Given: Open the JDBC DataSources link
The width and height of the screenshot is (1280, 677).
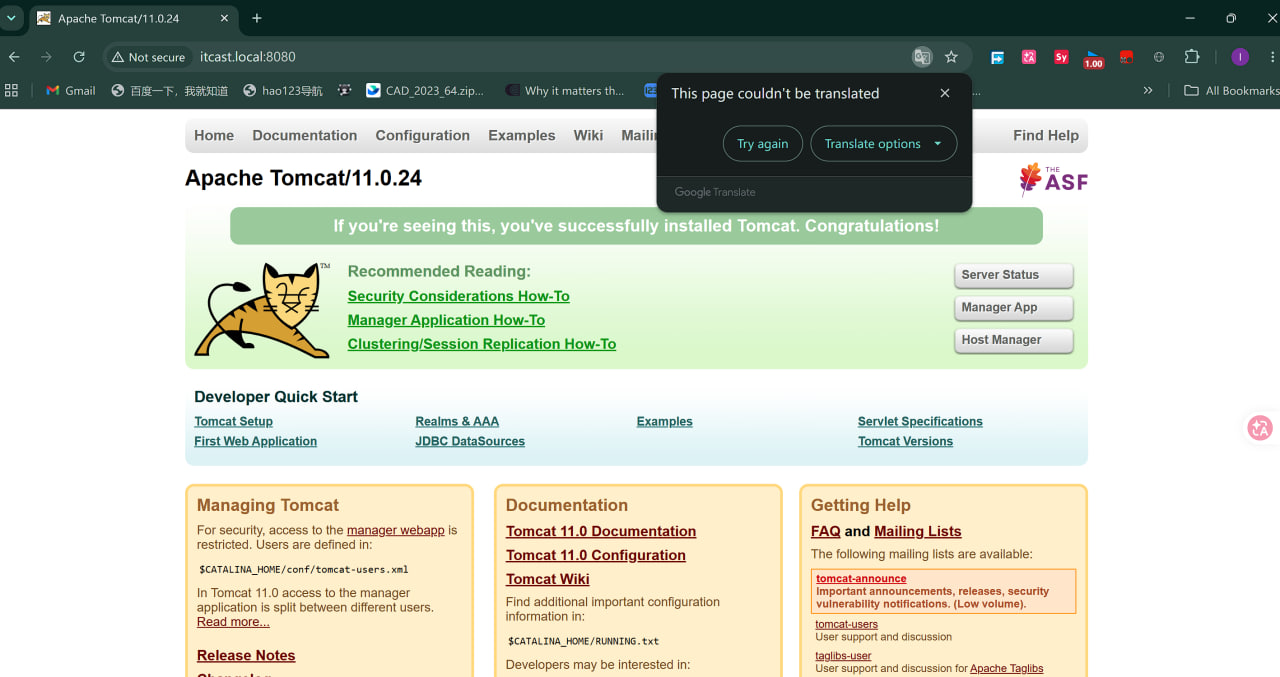Looking at the screenshot, I should point(470,441).
